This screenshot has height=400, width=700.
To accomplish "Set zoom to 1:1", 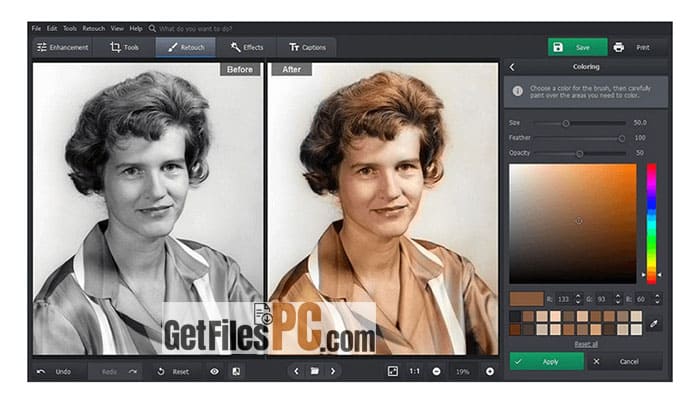I will coord(415,371).
